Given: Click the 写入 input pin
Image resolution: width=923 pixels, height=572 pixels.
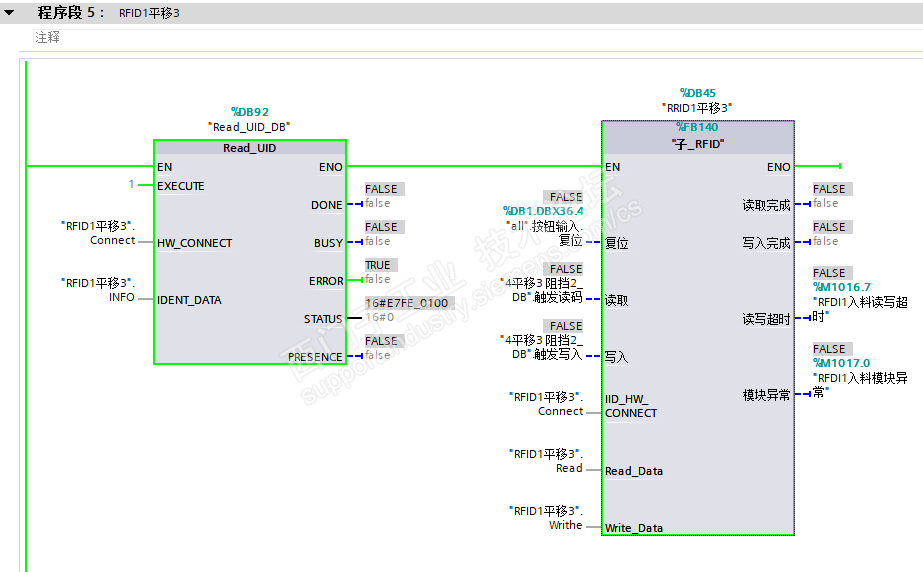Looking at the screenshot, I should pyautogui.click(x=616, y=357).
